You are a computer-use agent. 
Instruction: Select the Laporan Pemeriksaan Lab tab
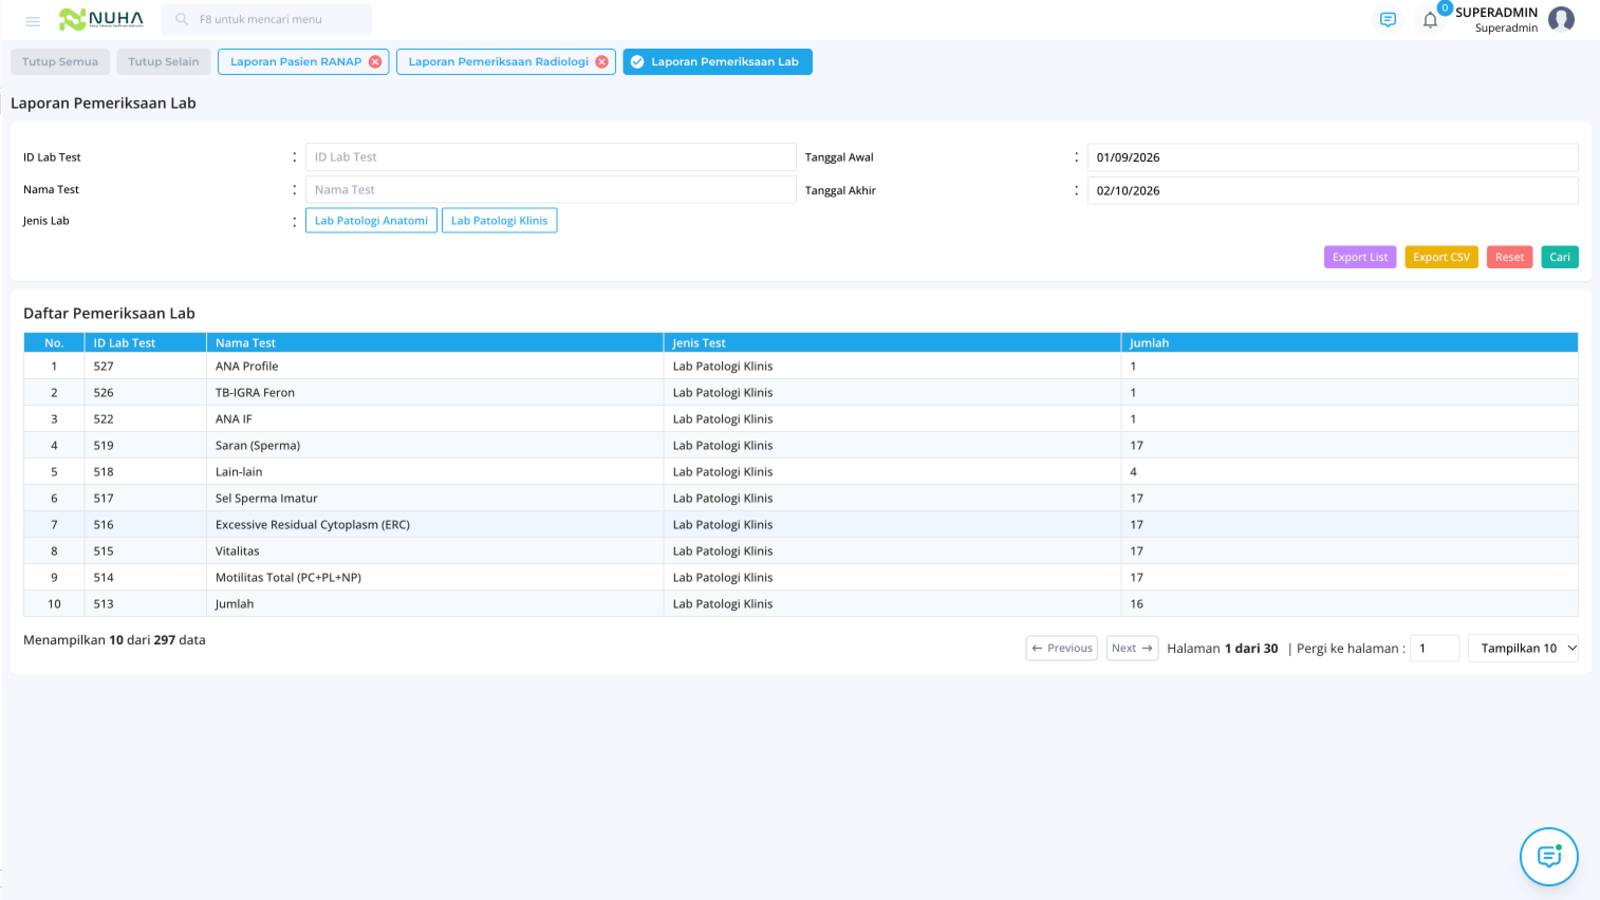[718, 62]
